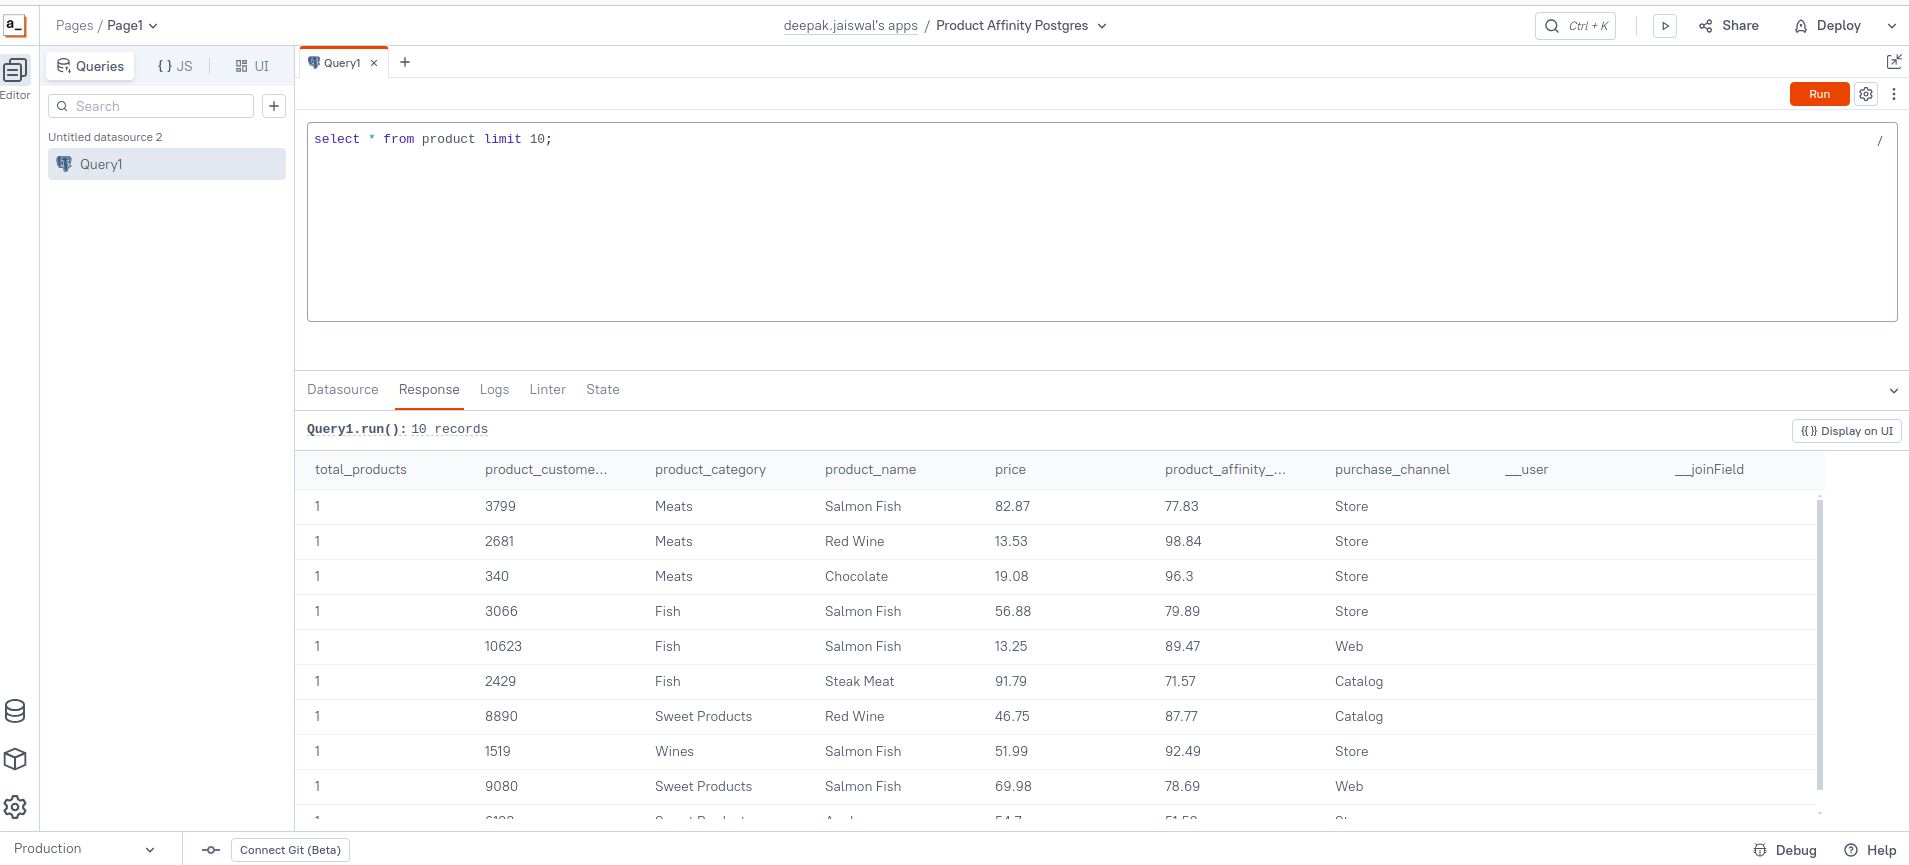Click Display on UI button
The image size is (1909, 865).
[1846, 431]
